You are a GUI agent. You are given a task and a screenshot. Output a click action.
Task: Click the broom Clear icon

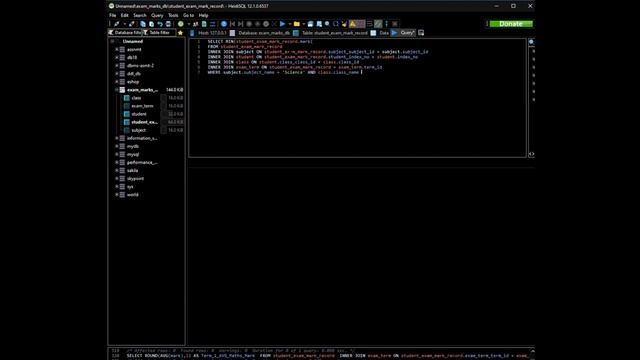(344, 24)
